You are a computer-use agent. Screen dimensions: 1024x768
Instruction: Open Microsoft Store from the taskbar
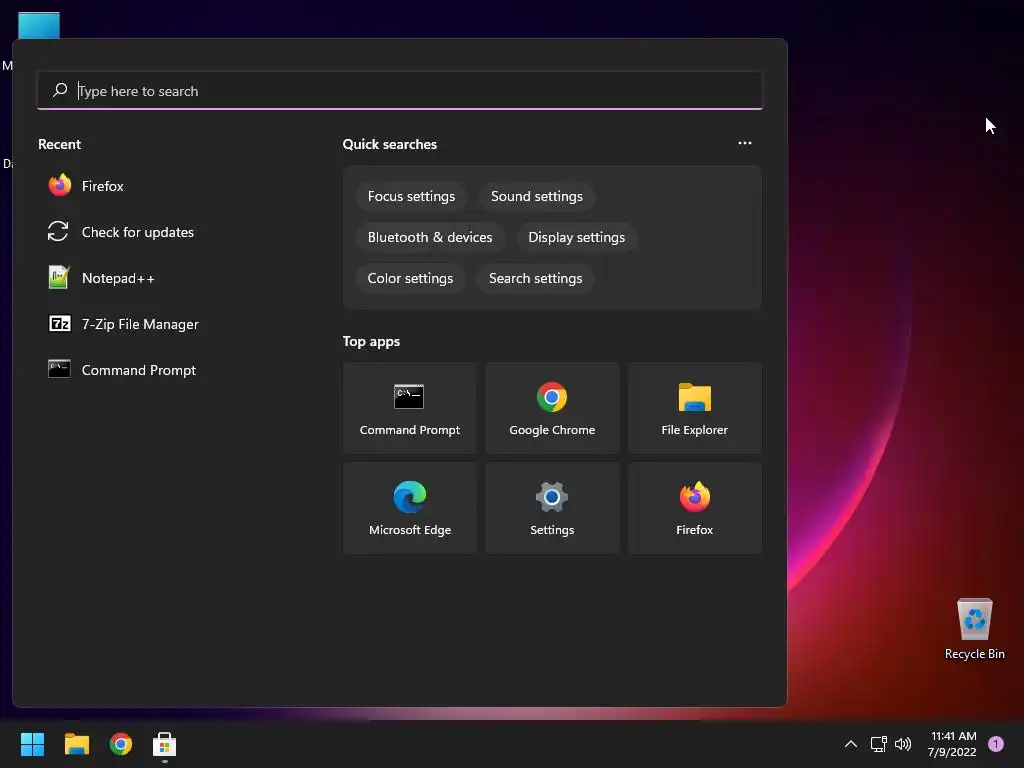tap(165, 744)
